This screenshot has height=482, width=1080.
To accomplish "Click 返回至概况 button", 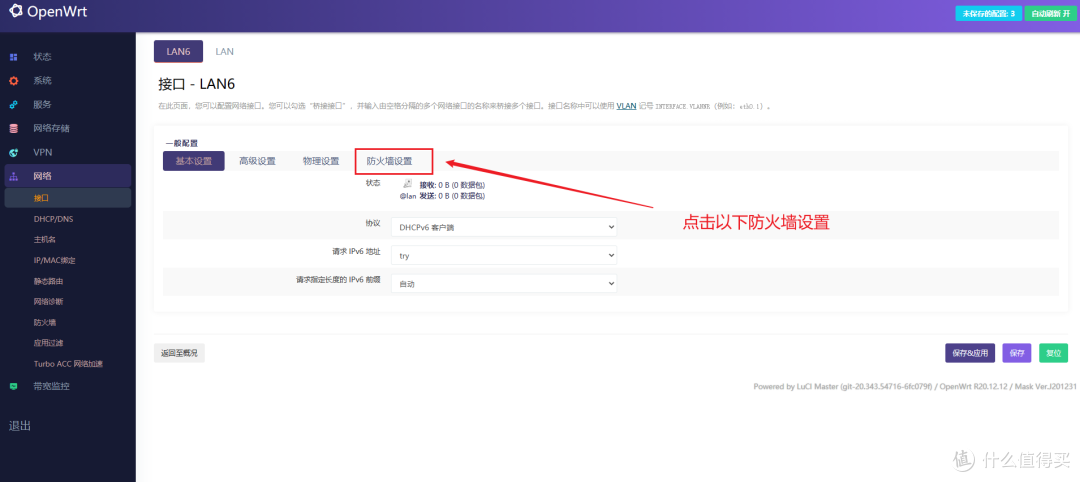I will [179, 353].
